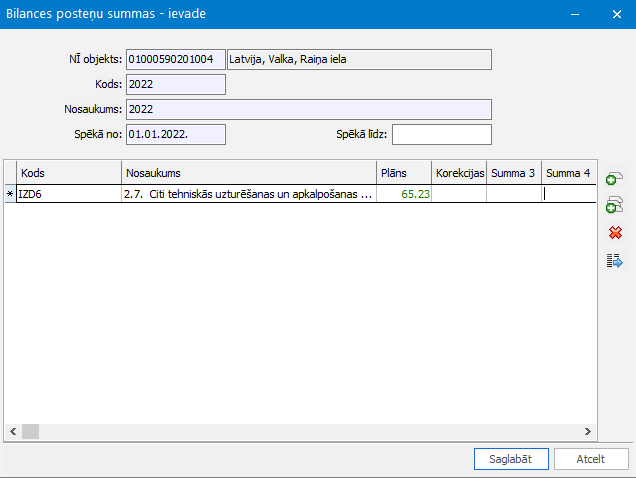This screenshot has height=478, width=636.
Task: Click the Summa 3 cell in IZD6 row
Action: click(514, 194)
